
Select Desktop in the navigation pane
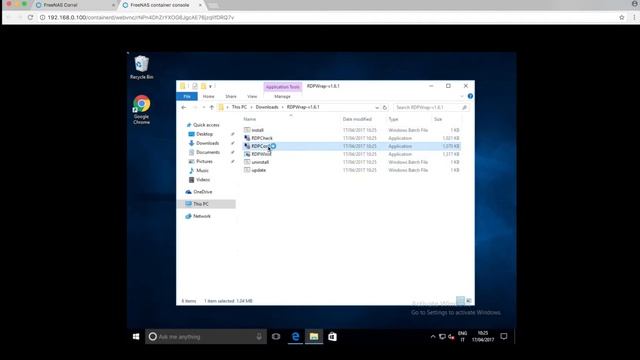(204, 134)
